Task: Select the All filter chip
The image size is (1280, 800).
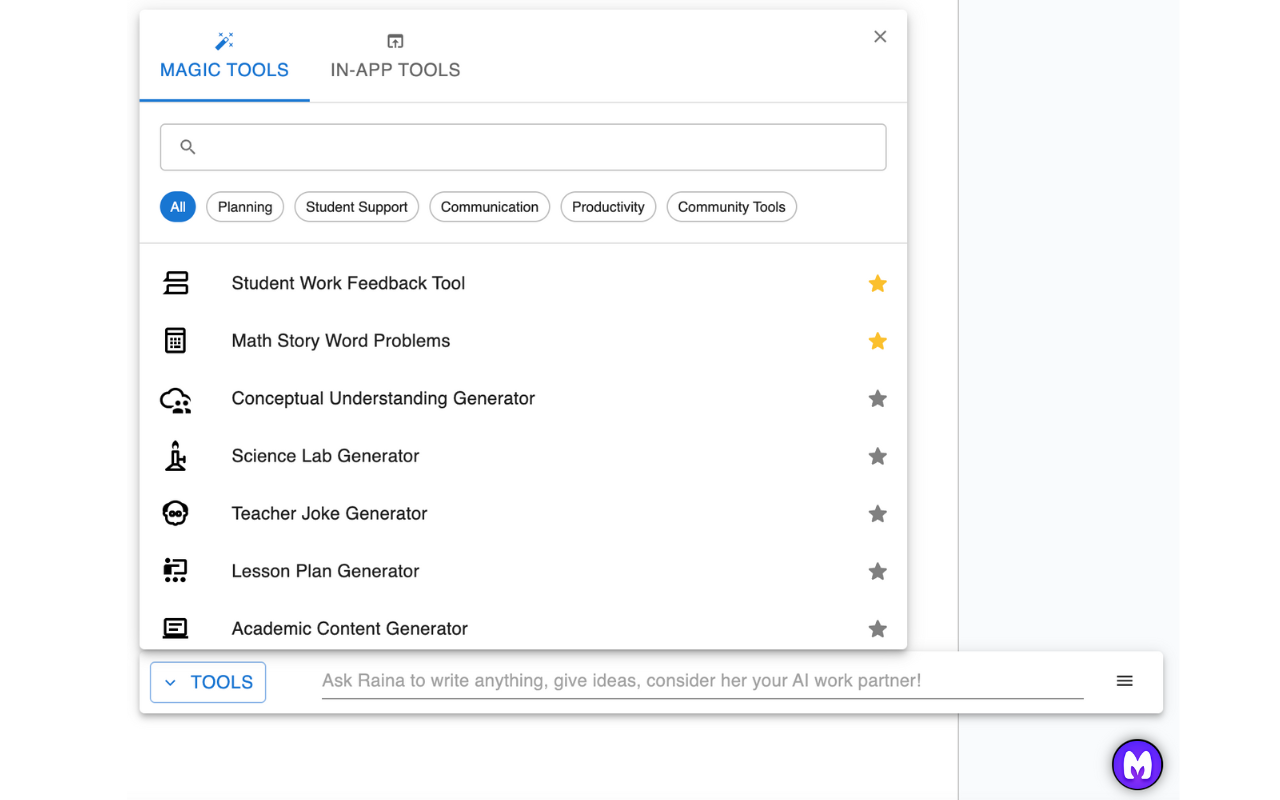Action: click(x=178, y=207)
